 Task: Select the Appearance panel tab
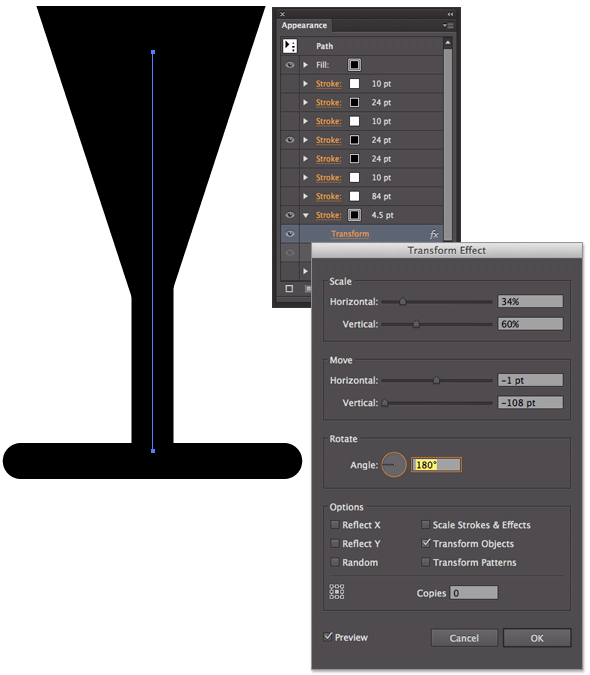pos(304,25)
